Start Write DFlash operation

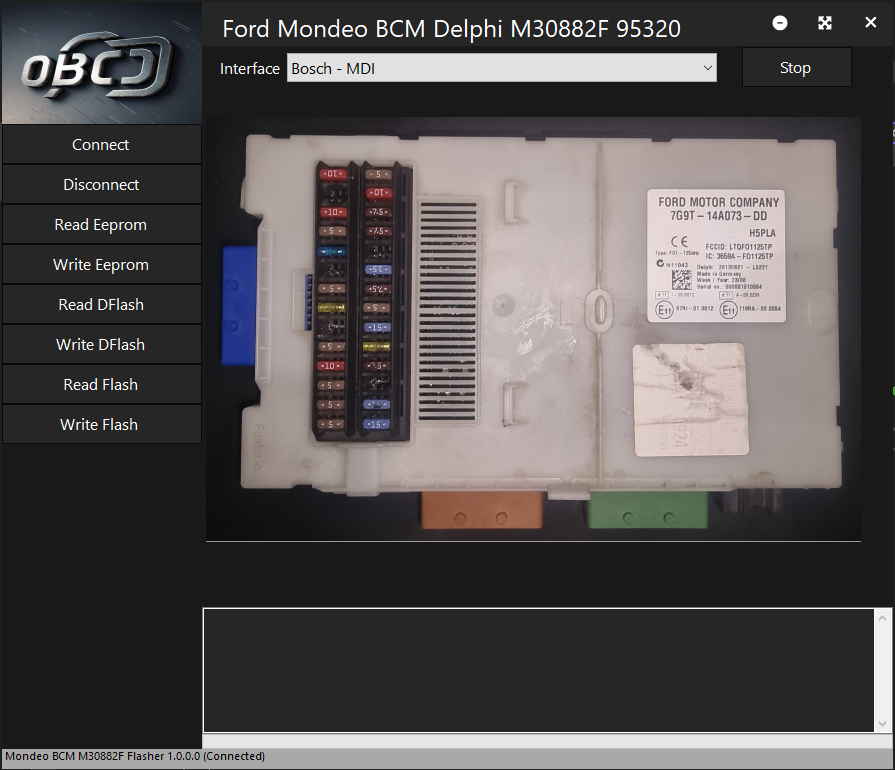pos(101,345)
